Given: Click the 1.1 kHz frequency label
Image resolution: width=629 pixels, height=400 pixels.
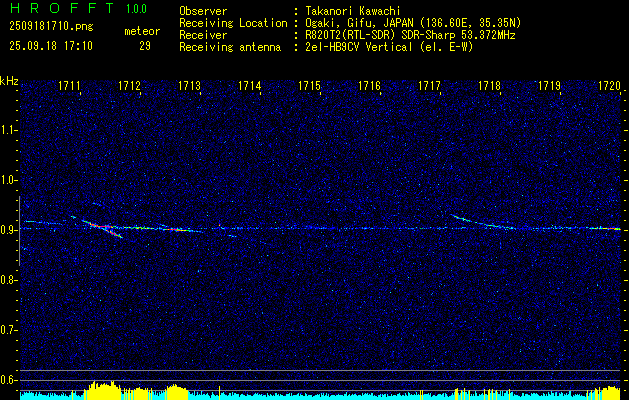Looking at the screenshot, I should pos(9,130).
